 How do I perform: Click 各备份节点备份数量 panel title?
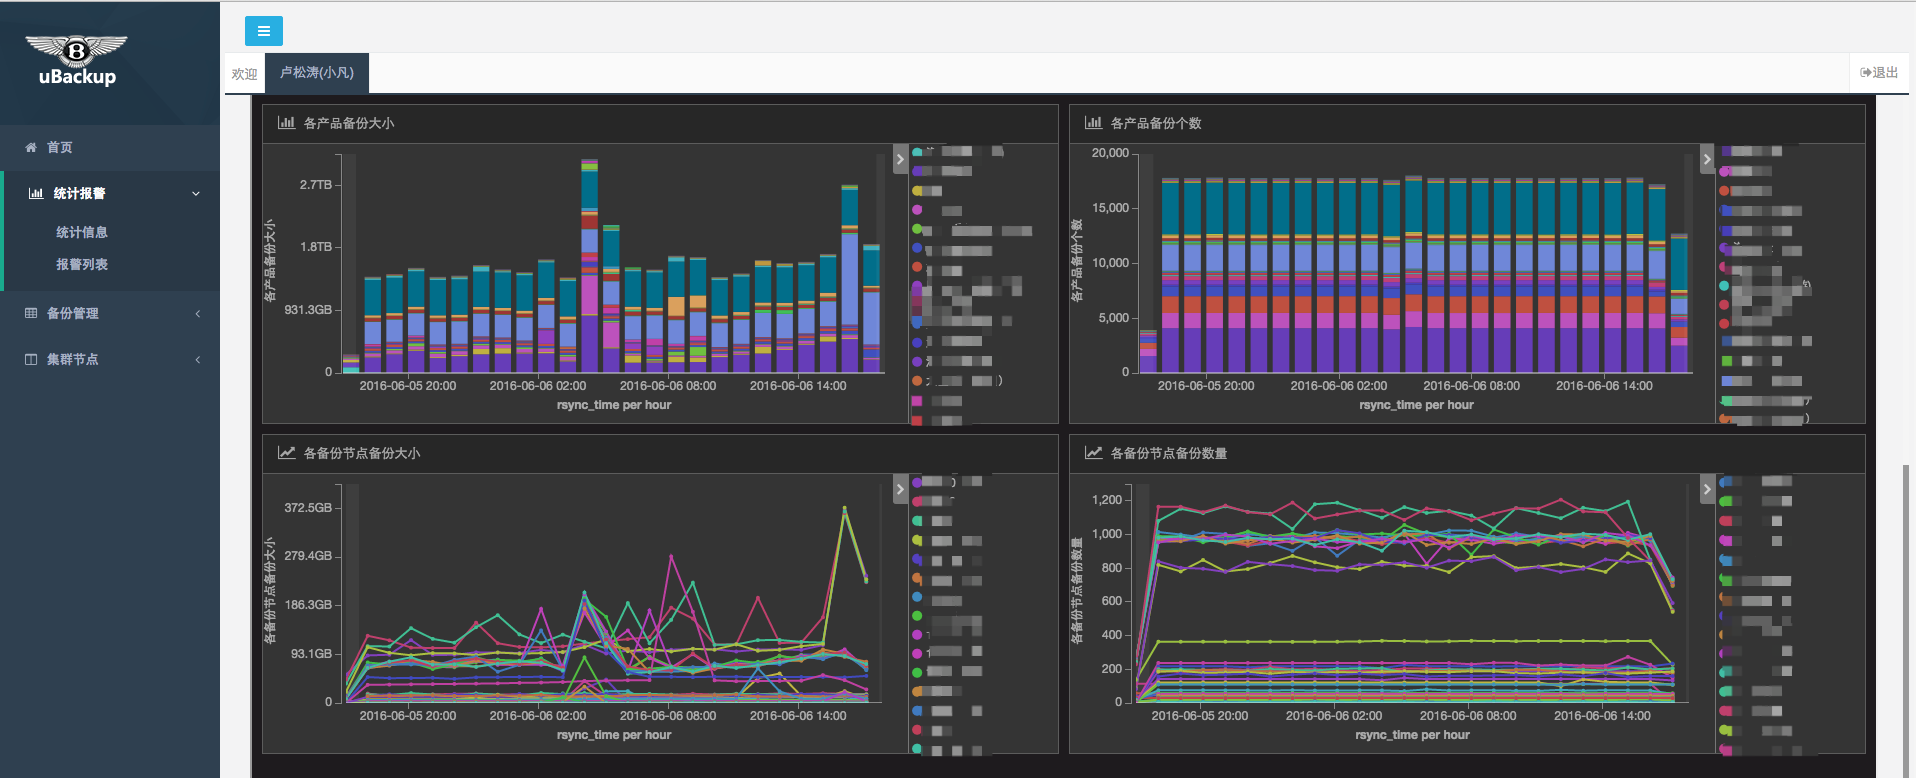1169,453
